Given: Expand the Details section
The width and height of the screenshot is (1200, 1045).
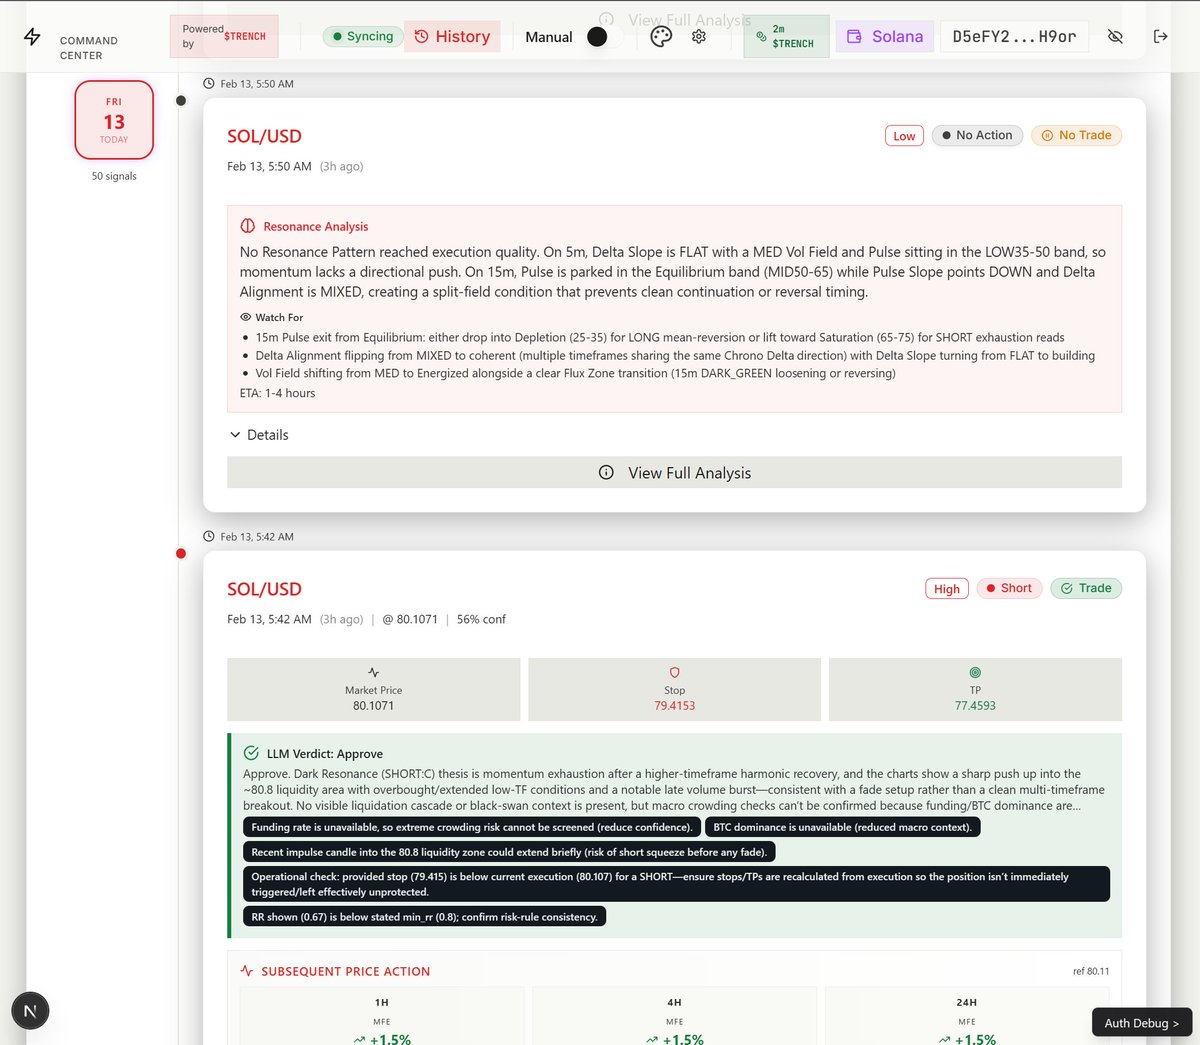Looking at the screenshot, I should (259, 435).
